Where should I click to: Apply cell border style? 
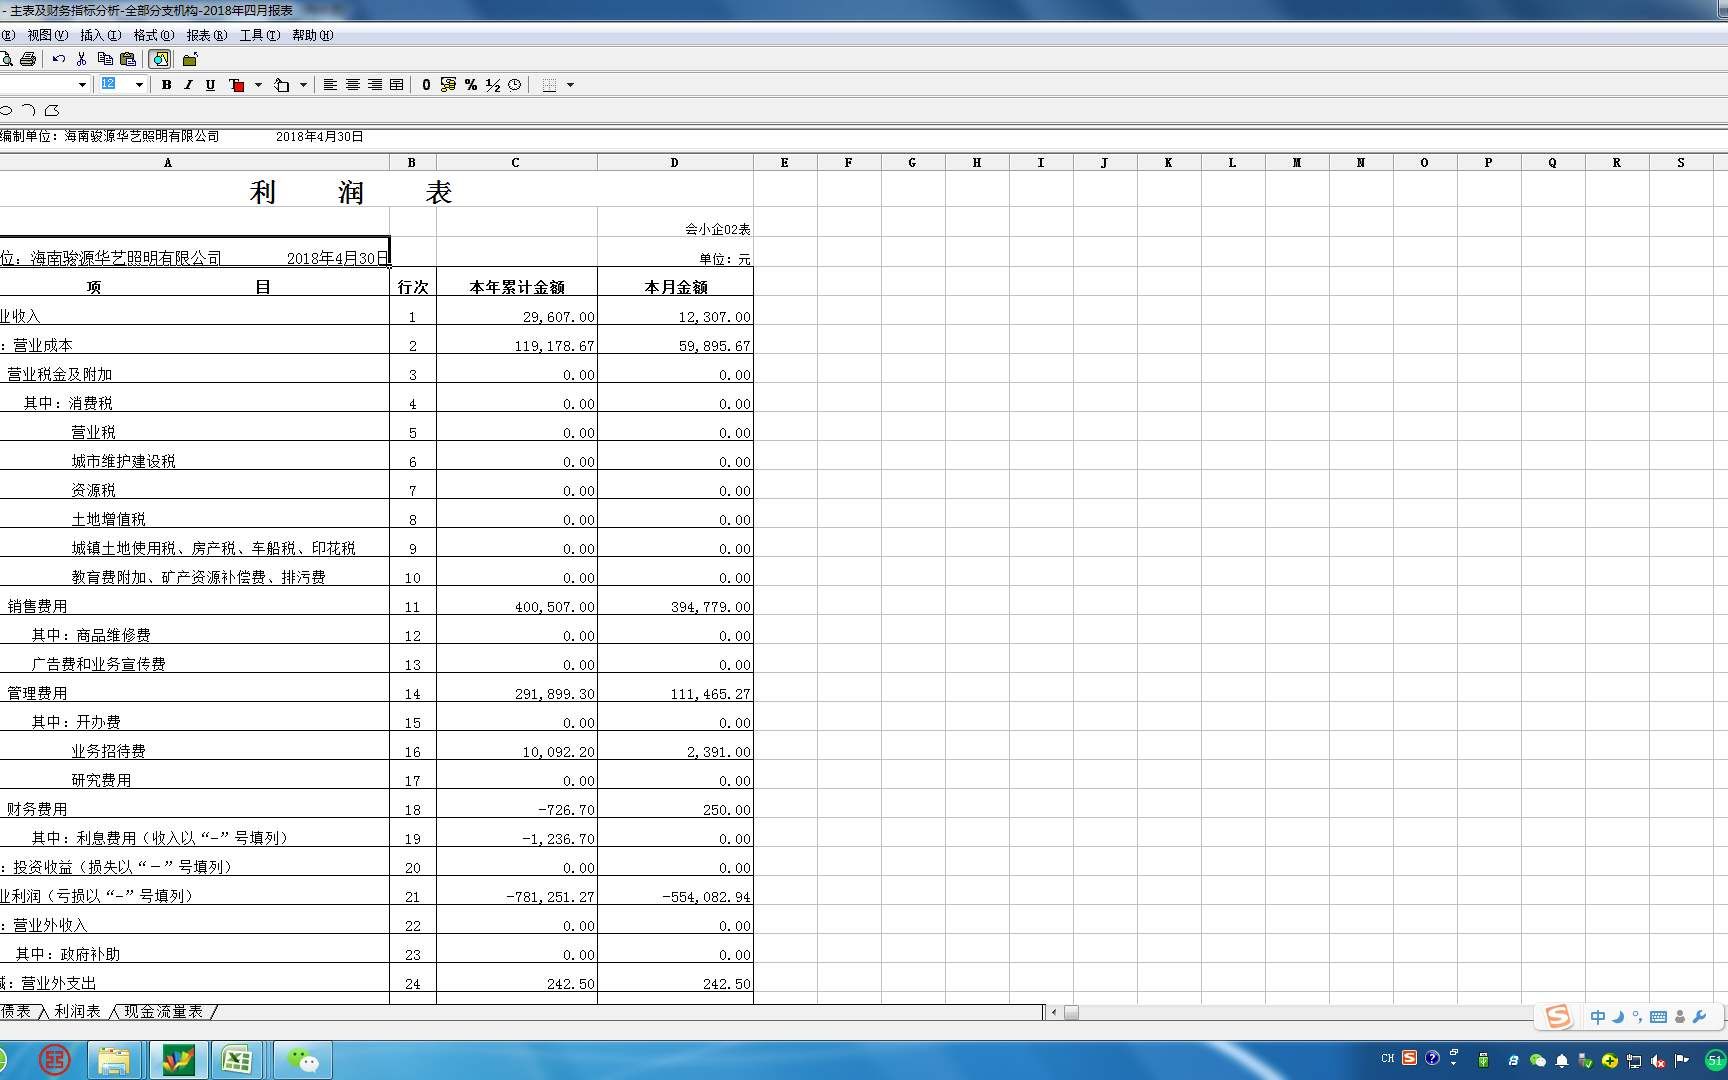point(549,85)
